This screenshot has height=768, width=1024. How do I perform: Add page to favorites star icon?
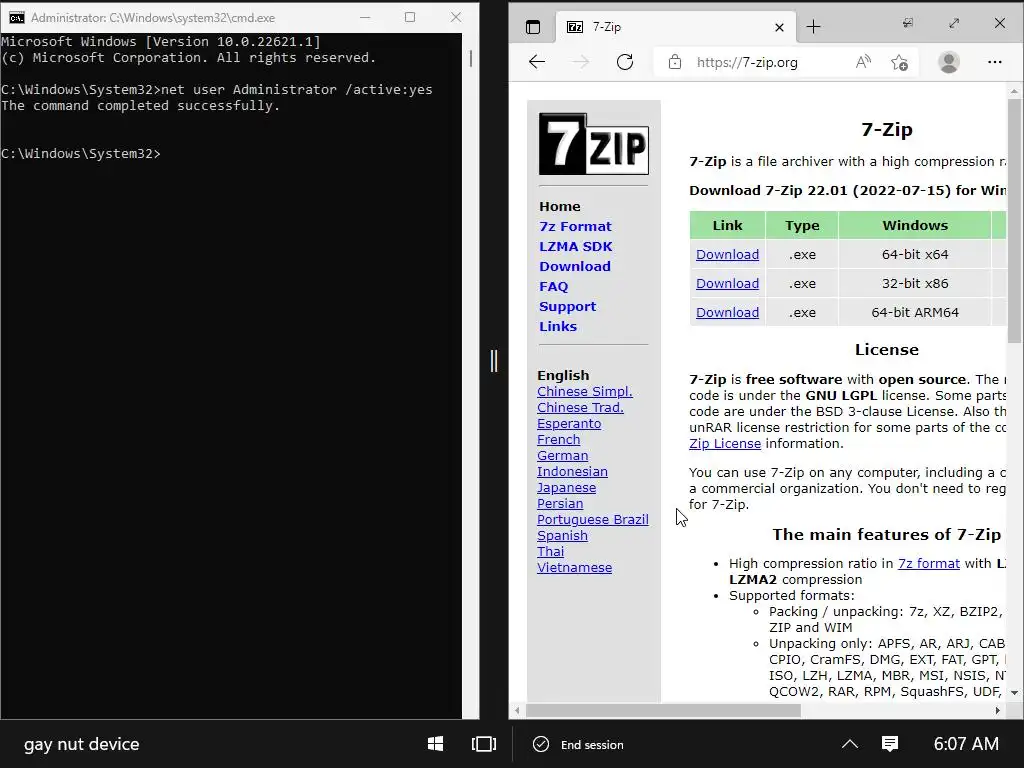899,63
